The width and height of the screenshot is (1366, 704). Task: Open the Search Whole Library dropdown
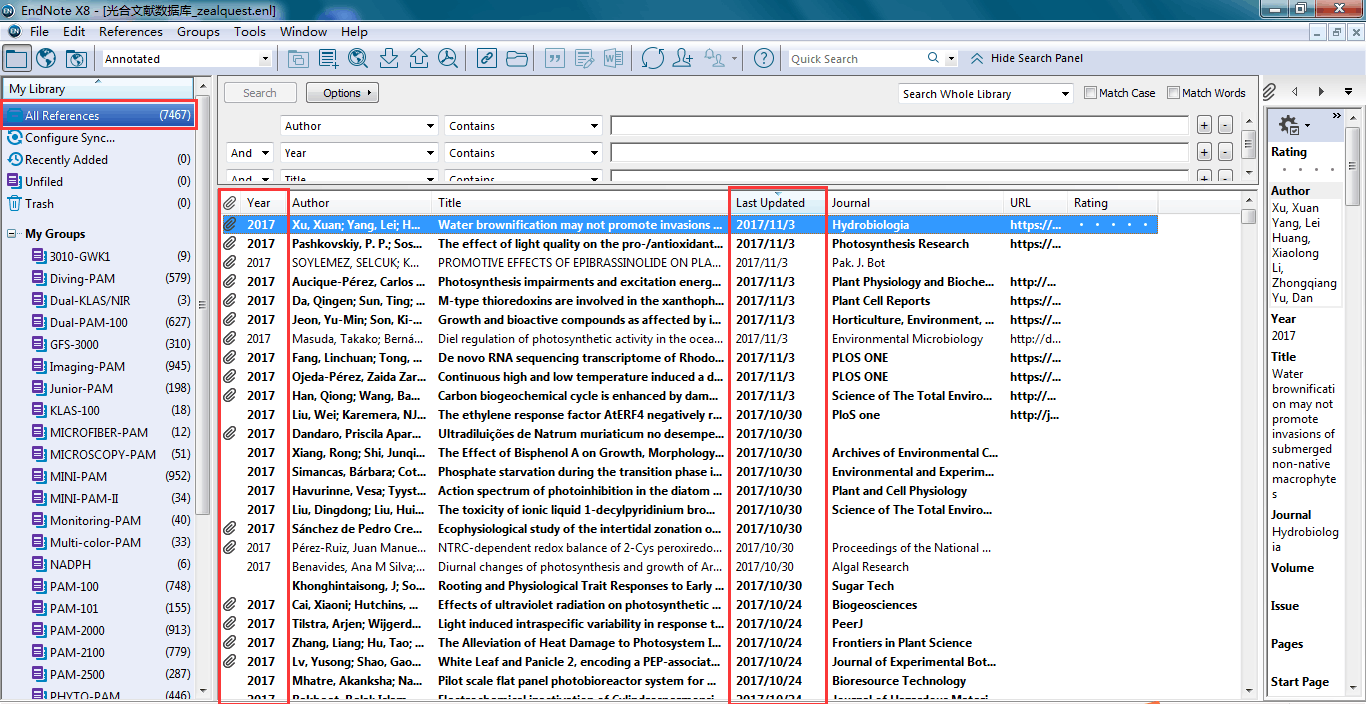pyautogui.click(x=1065, y=94)
